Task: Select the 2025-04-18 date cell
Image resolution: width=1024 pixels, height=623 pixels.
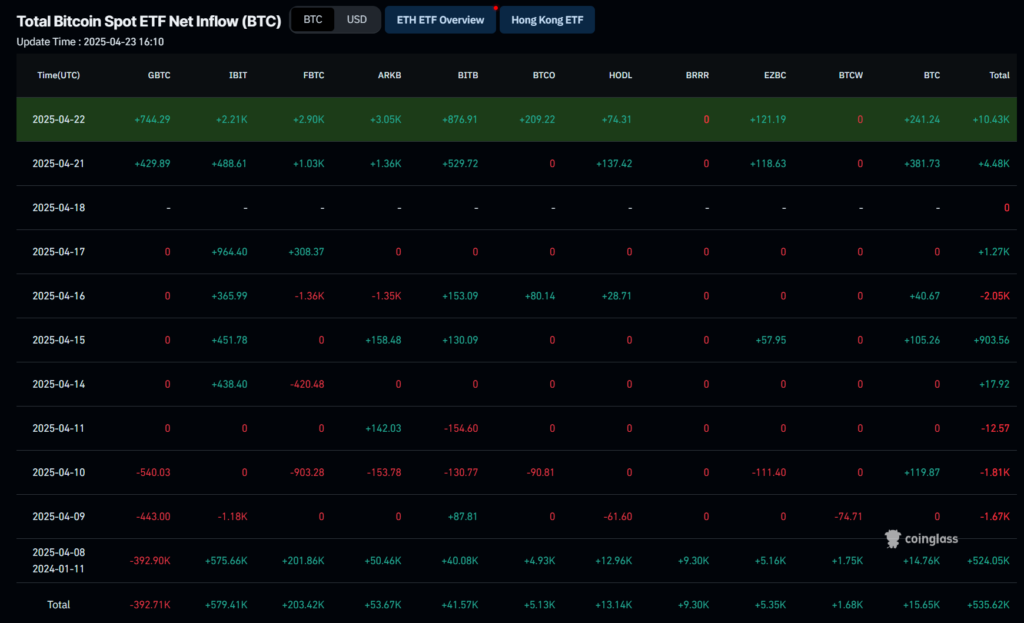Action: pyautogui.click(x=59, y=208)
